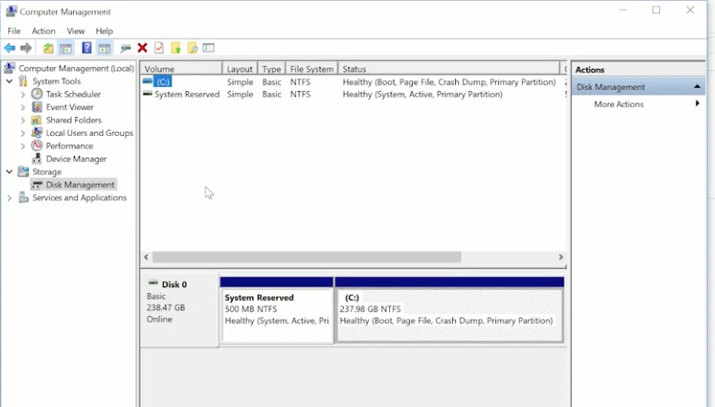Click the Forward arrow toolbar icon

(26, 48)
